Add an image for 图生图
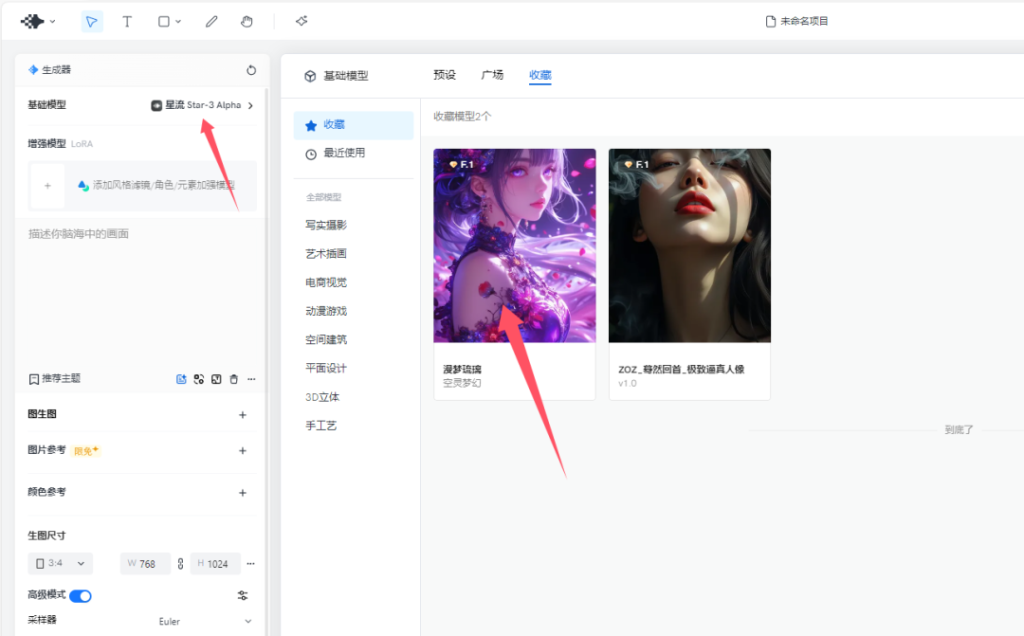The height and width of the screenshot is (636, 1024). point(242,415)
